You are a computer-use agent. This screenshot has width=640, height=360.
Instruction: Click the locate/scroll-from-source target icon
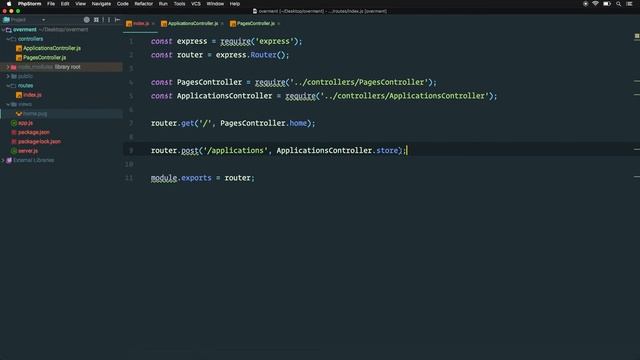(87, 20)
